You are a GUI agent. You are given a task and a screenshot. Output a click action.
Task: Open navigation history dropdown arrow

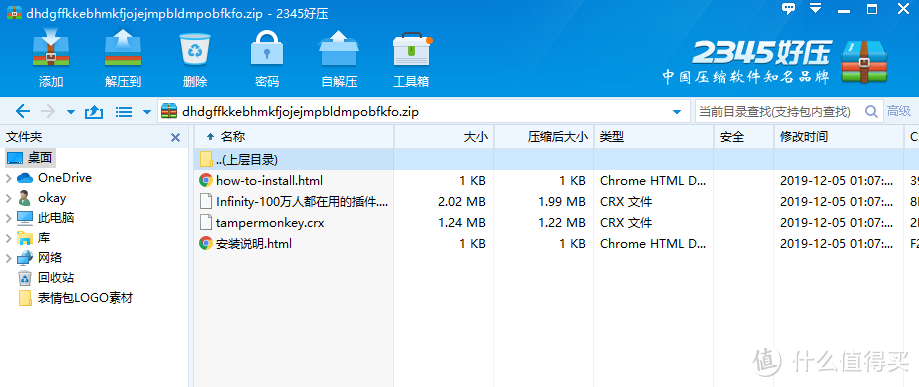point(71,111)
